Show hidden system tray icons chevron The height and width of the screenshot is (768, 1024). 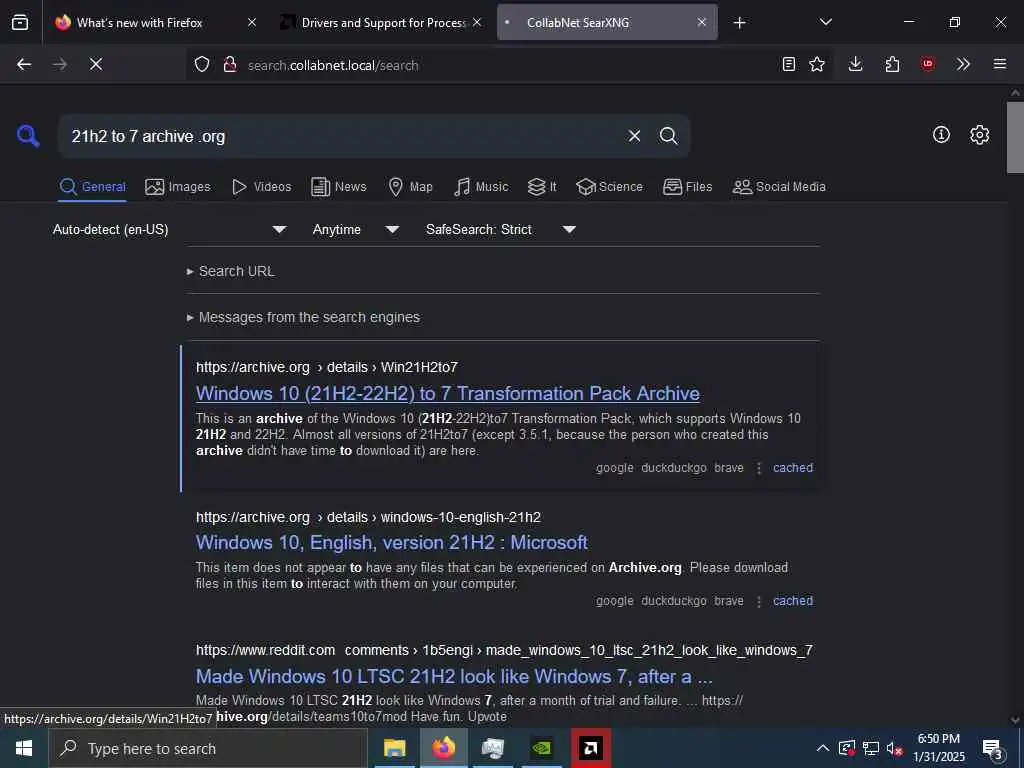coord(823,748)
